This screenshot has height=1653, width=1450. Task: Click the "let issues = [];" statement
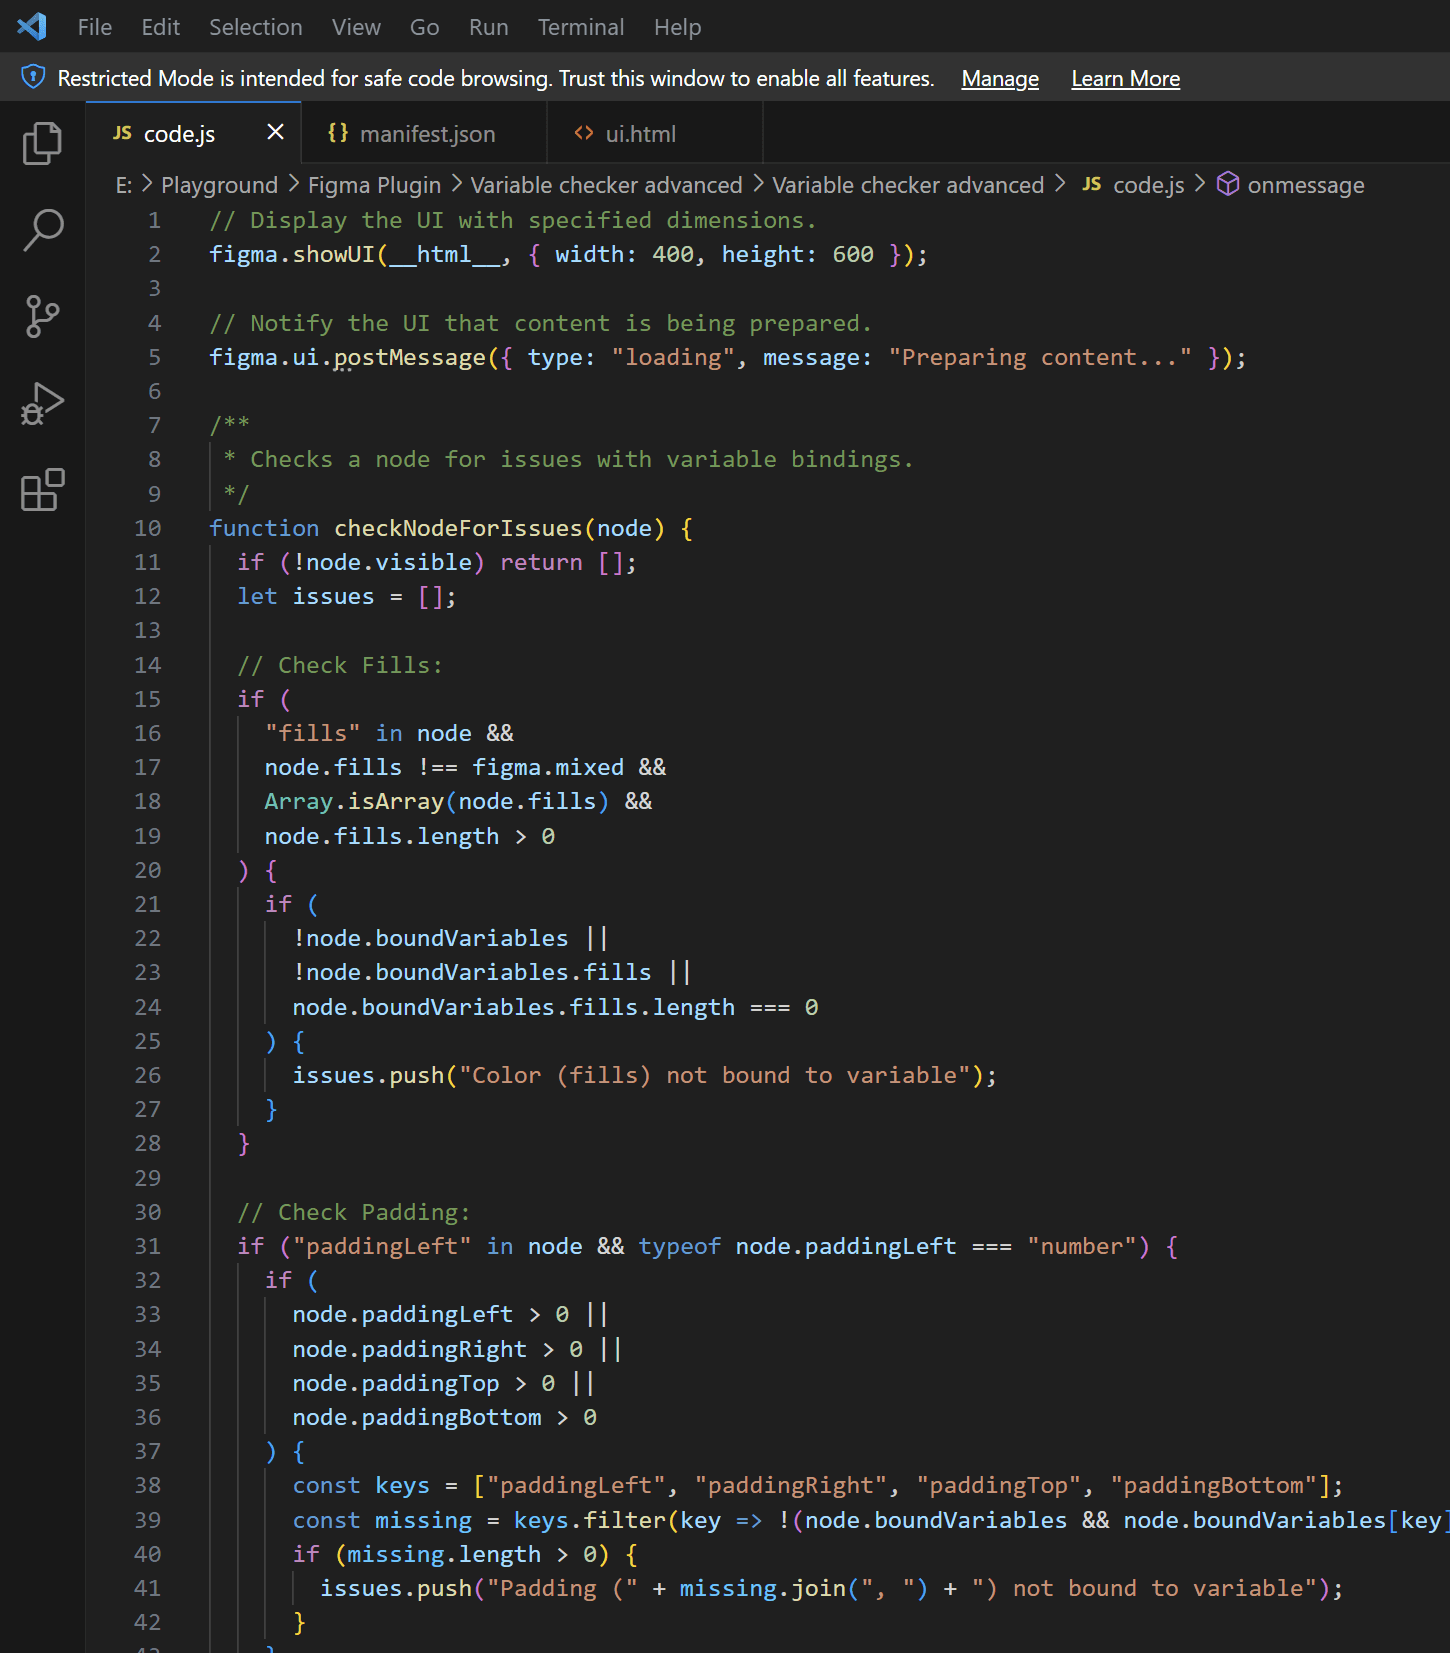point(346,596)
